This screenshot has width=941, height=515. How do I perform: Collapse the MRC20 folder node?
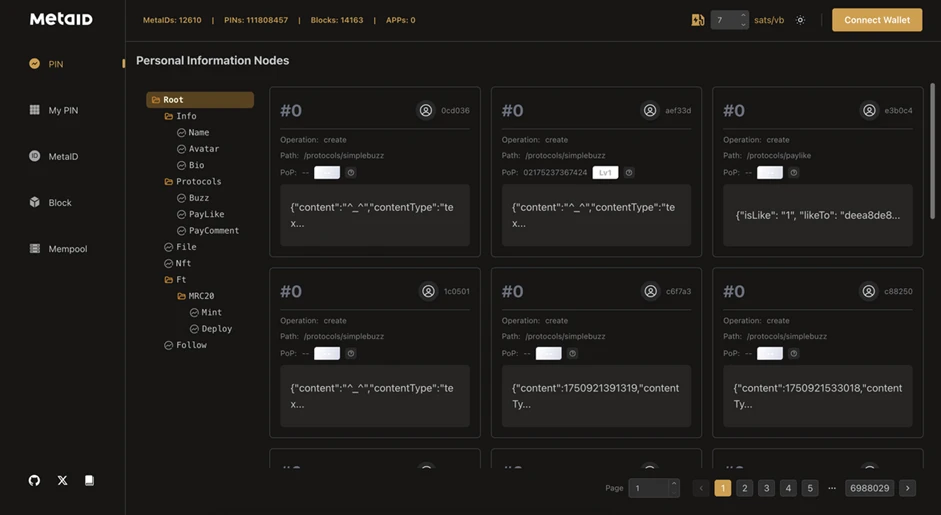182,296
